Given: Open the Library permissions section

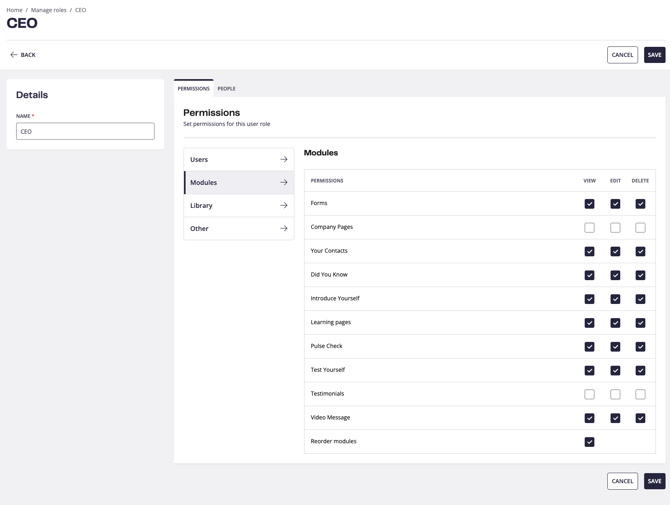Looking at the screenshot, I should [239, 206].
